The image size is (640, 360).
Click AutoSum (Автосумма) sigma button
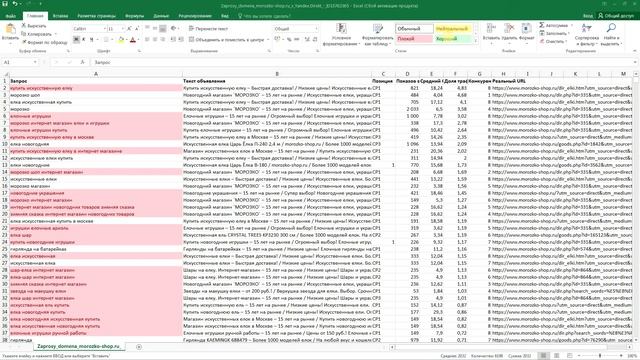click(x=555, y=25)
